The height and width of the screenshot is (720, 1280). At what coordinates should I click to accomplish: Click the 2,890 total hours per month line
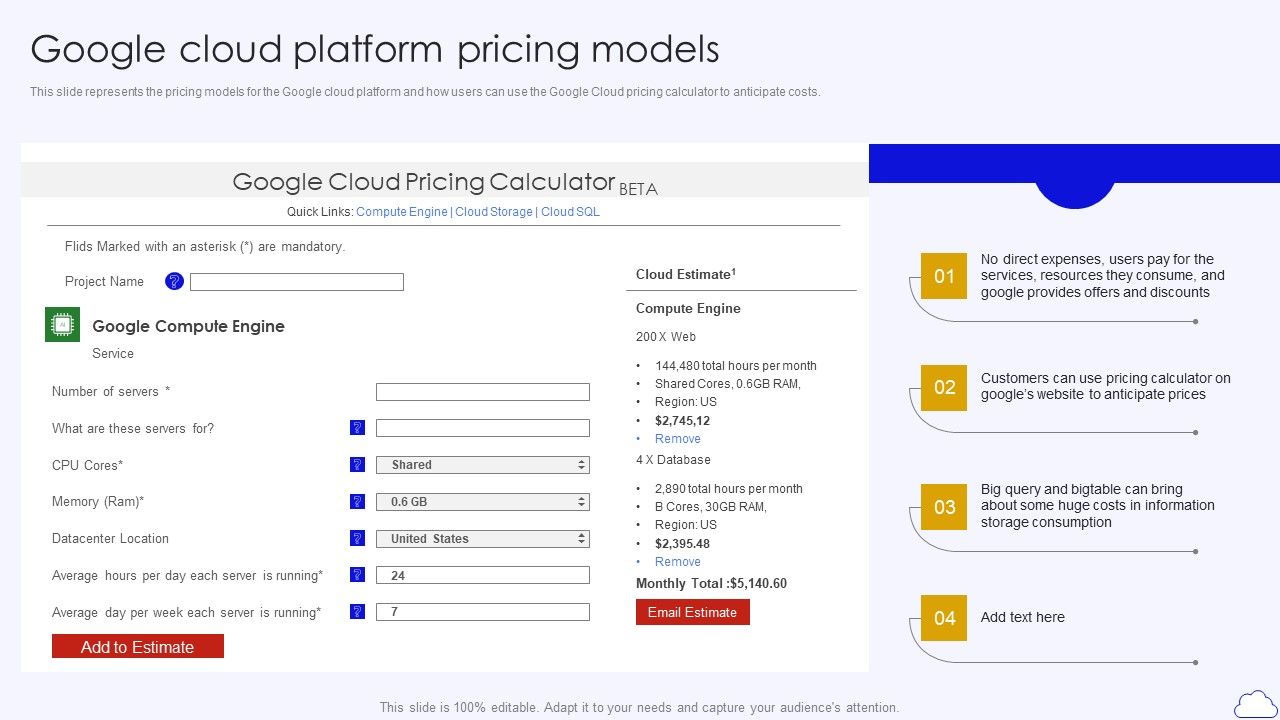(x=729, y=489)
